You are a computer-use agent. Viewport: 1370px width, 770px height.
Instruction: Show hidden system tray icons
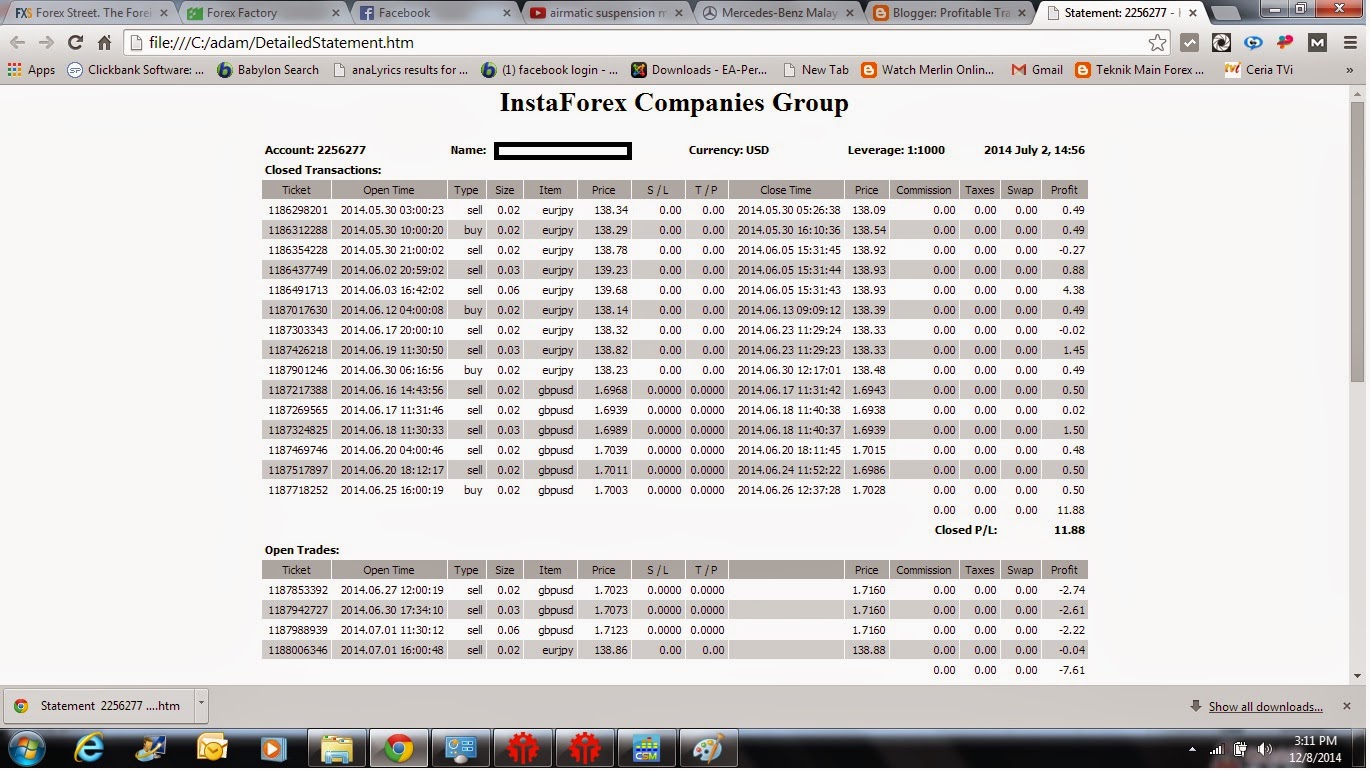coord(1192,749)
